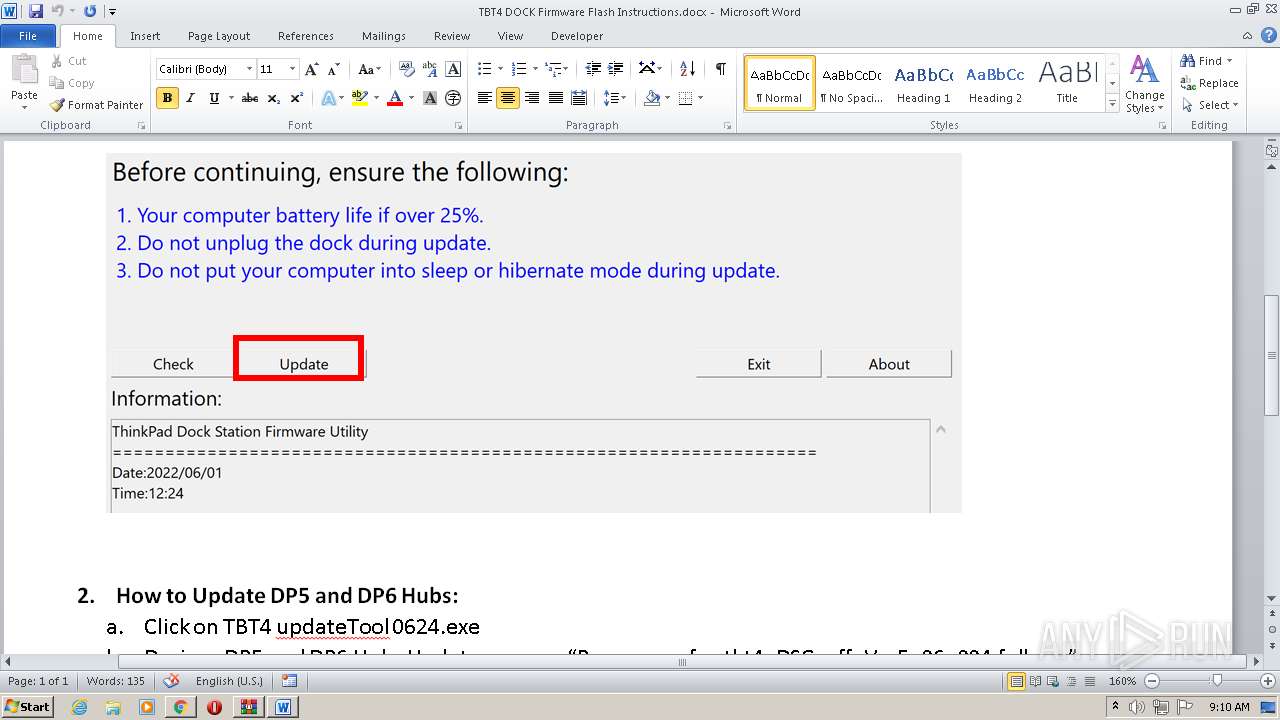Screen dimensions: 1280x720
Task: Switch to the References tab
Action: [306, 36]
